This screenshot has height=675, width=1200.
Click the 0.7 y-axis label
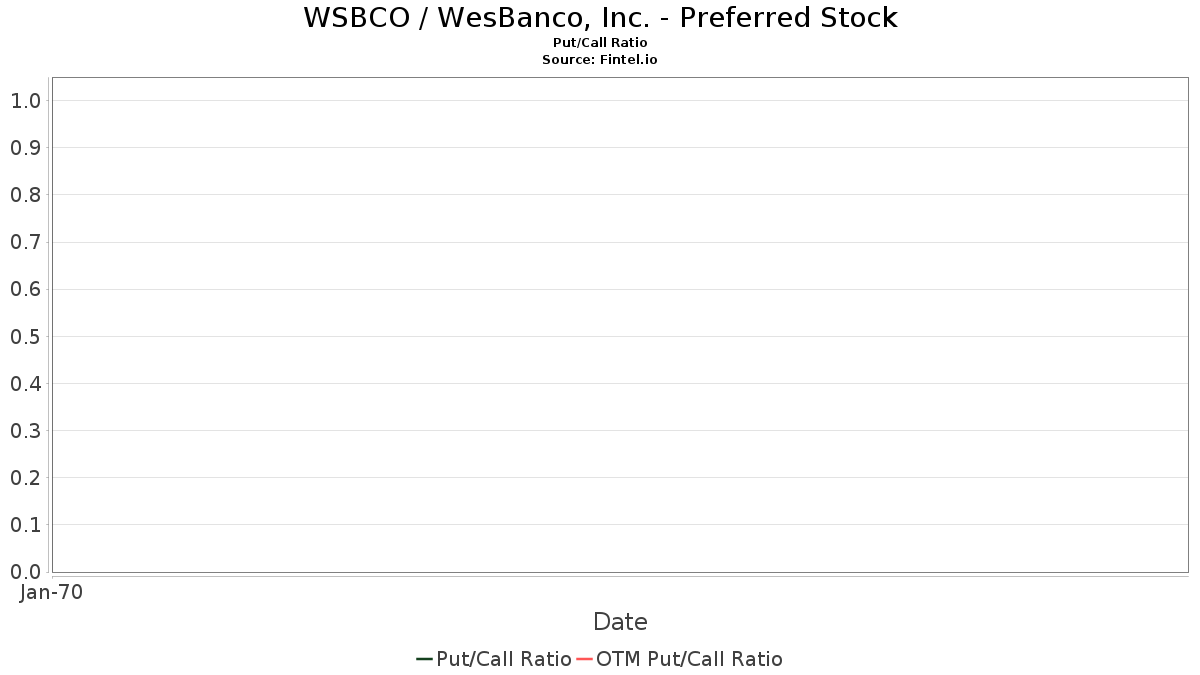pyautogui.click(x=25, y=242)
